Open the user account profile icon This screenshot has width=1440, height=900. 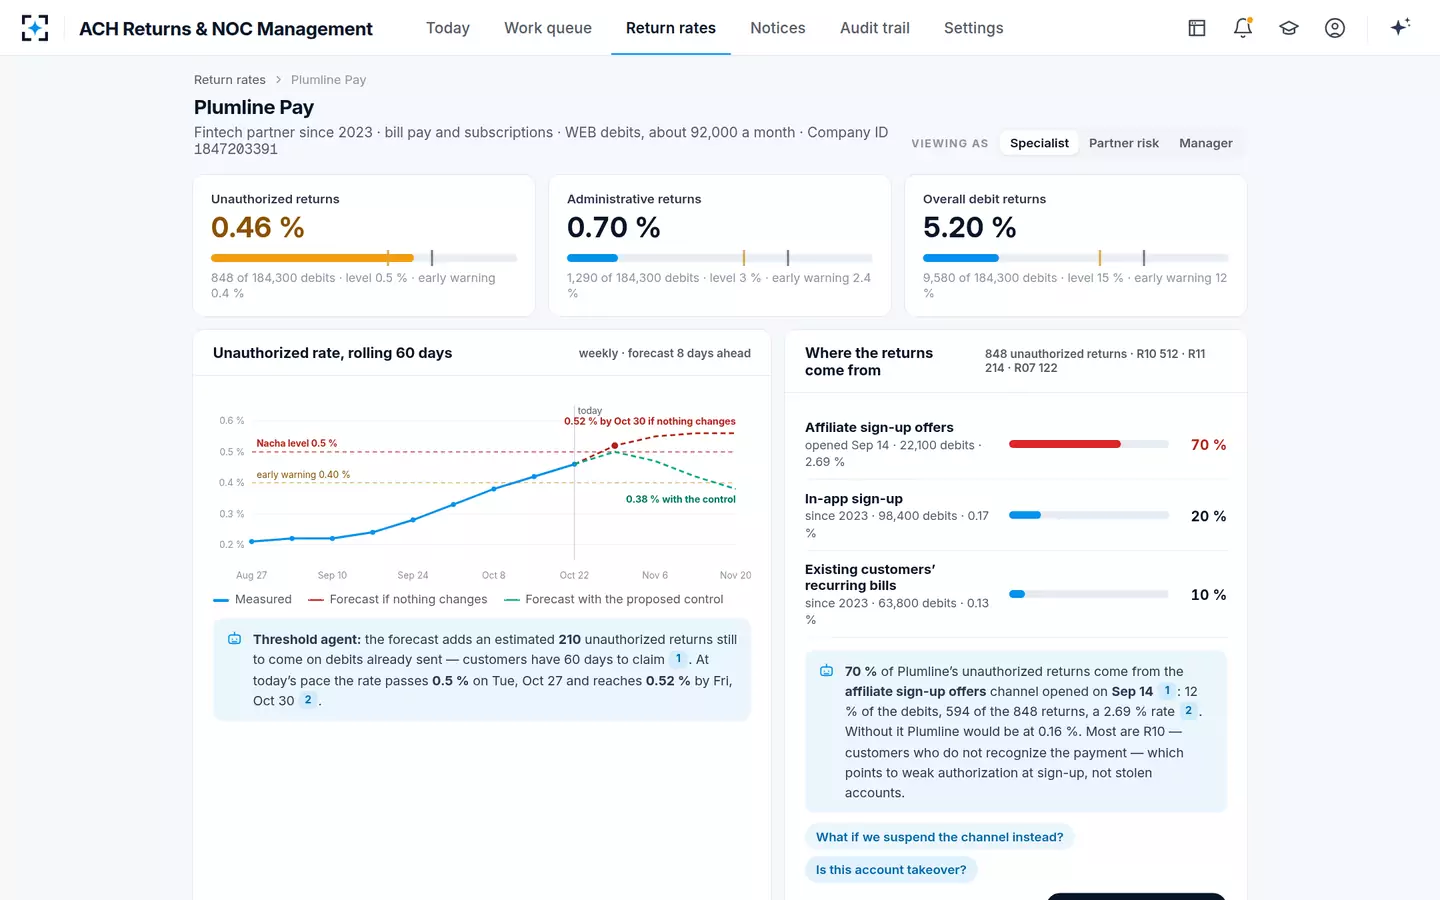click(1335, 28)
